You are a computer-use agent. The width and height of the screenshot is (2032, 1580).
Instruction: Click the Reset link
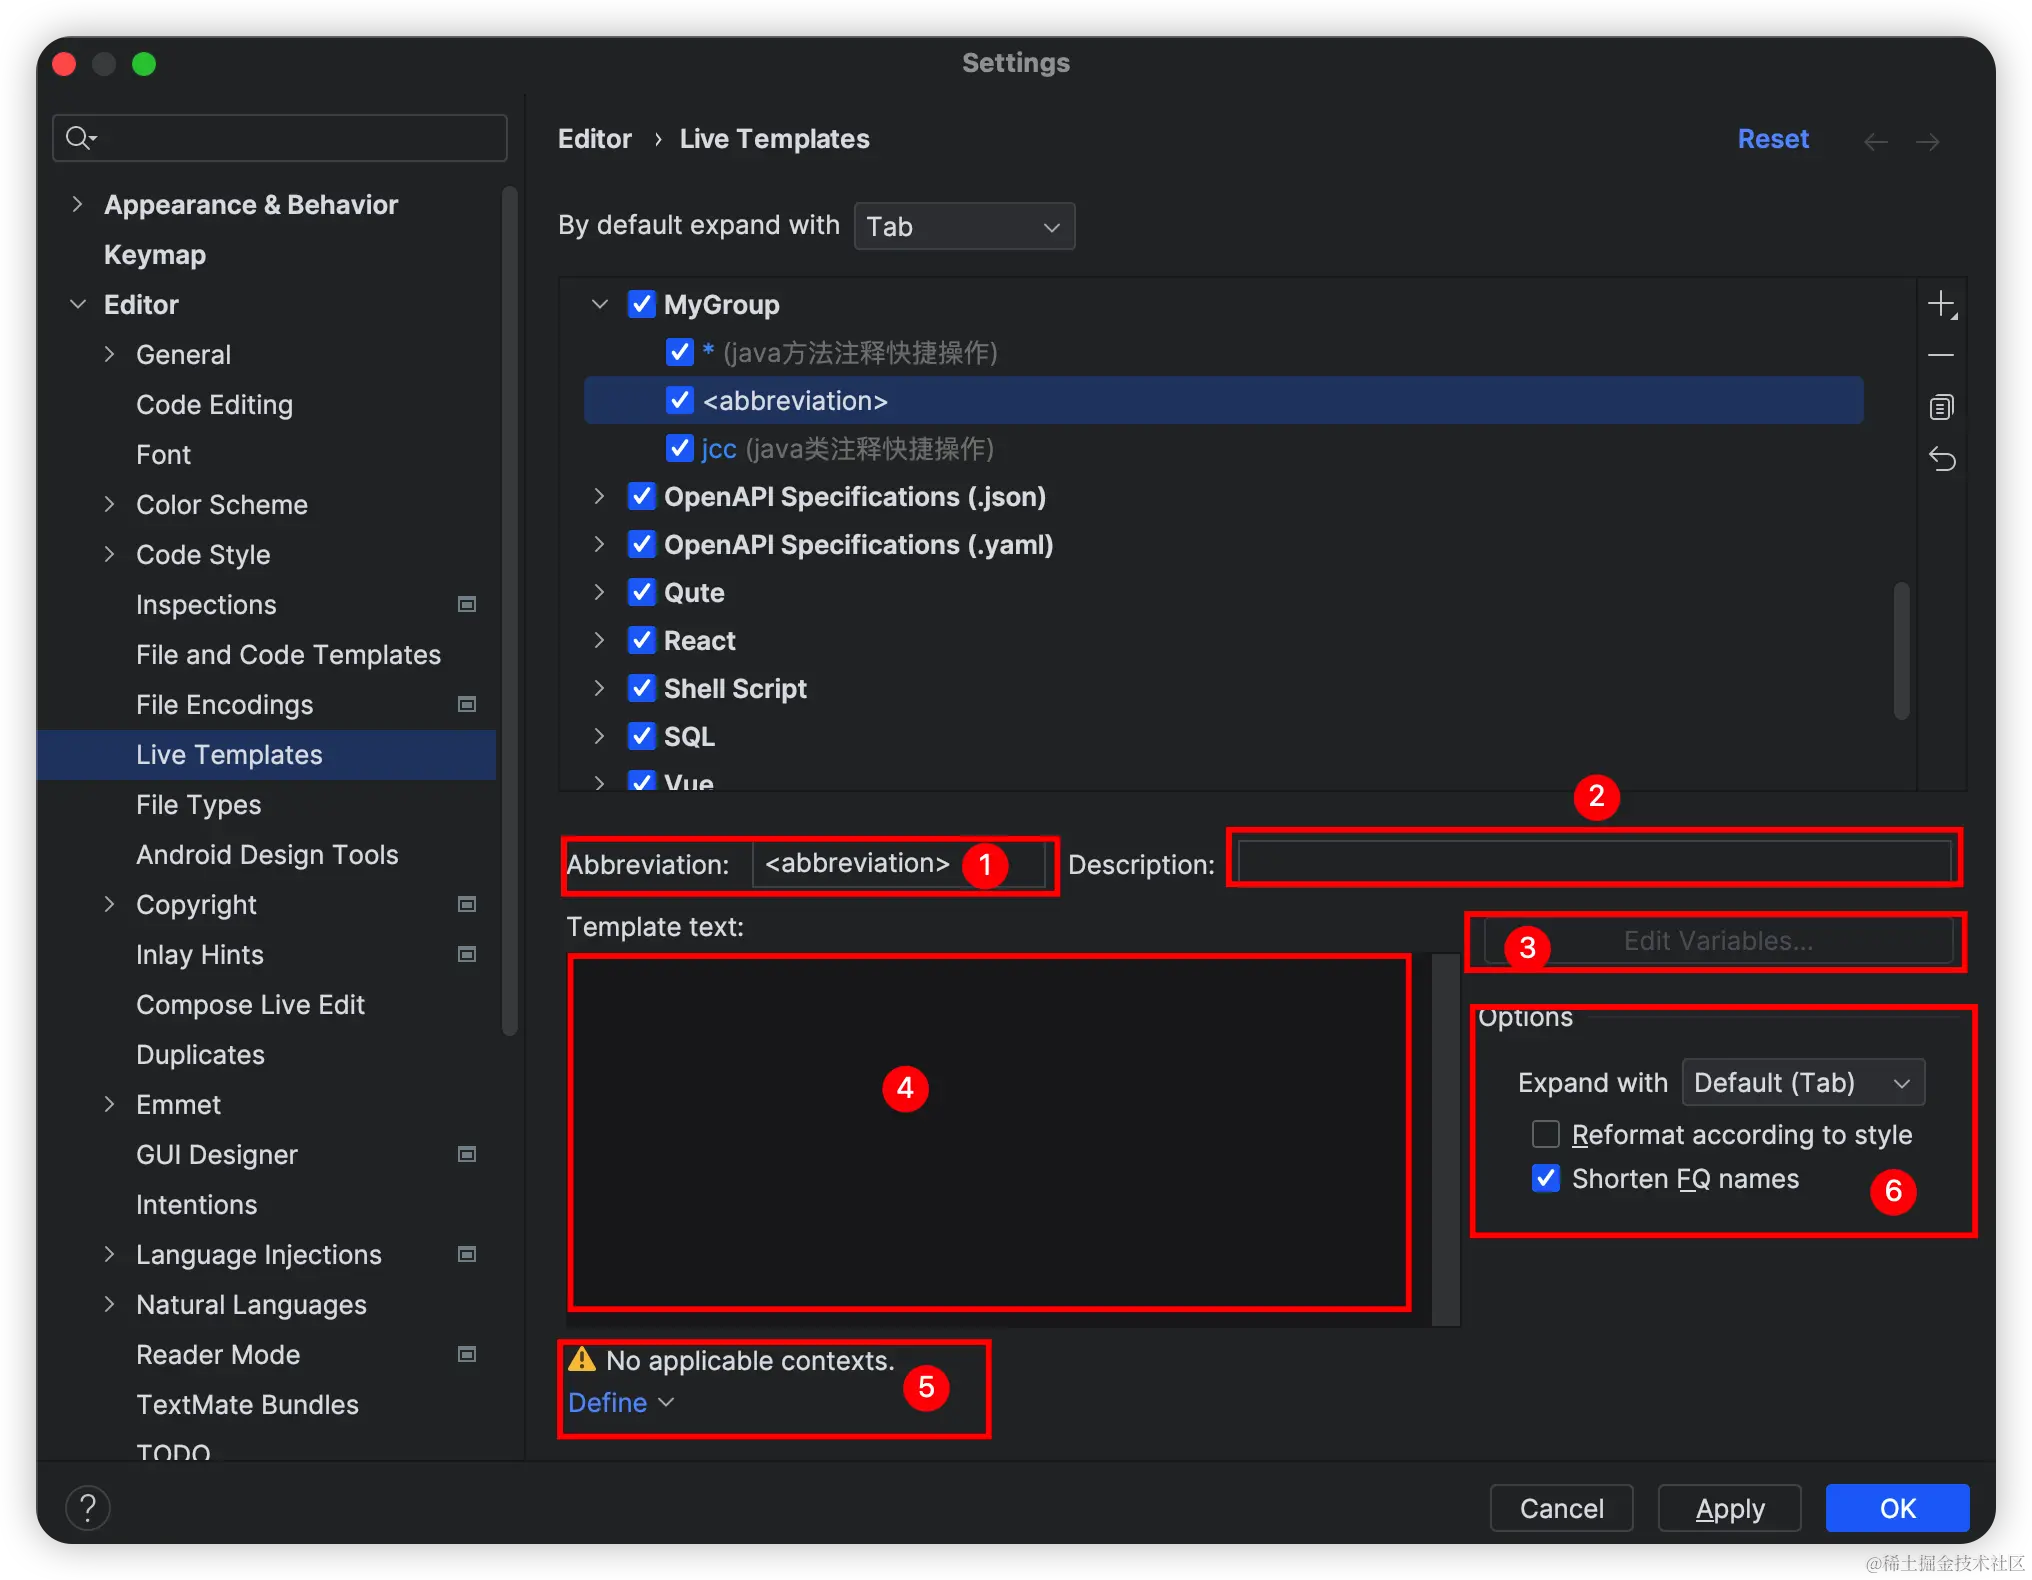click(x=1772, y=139)
